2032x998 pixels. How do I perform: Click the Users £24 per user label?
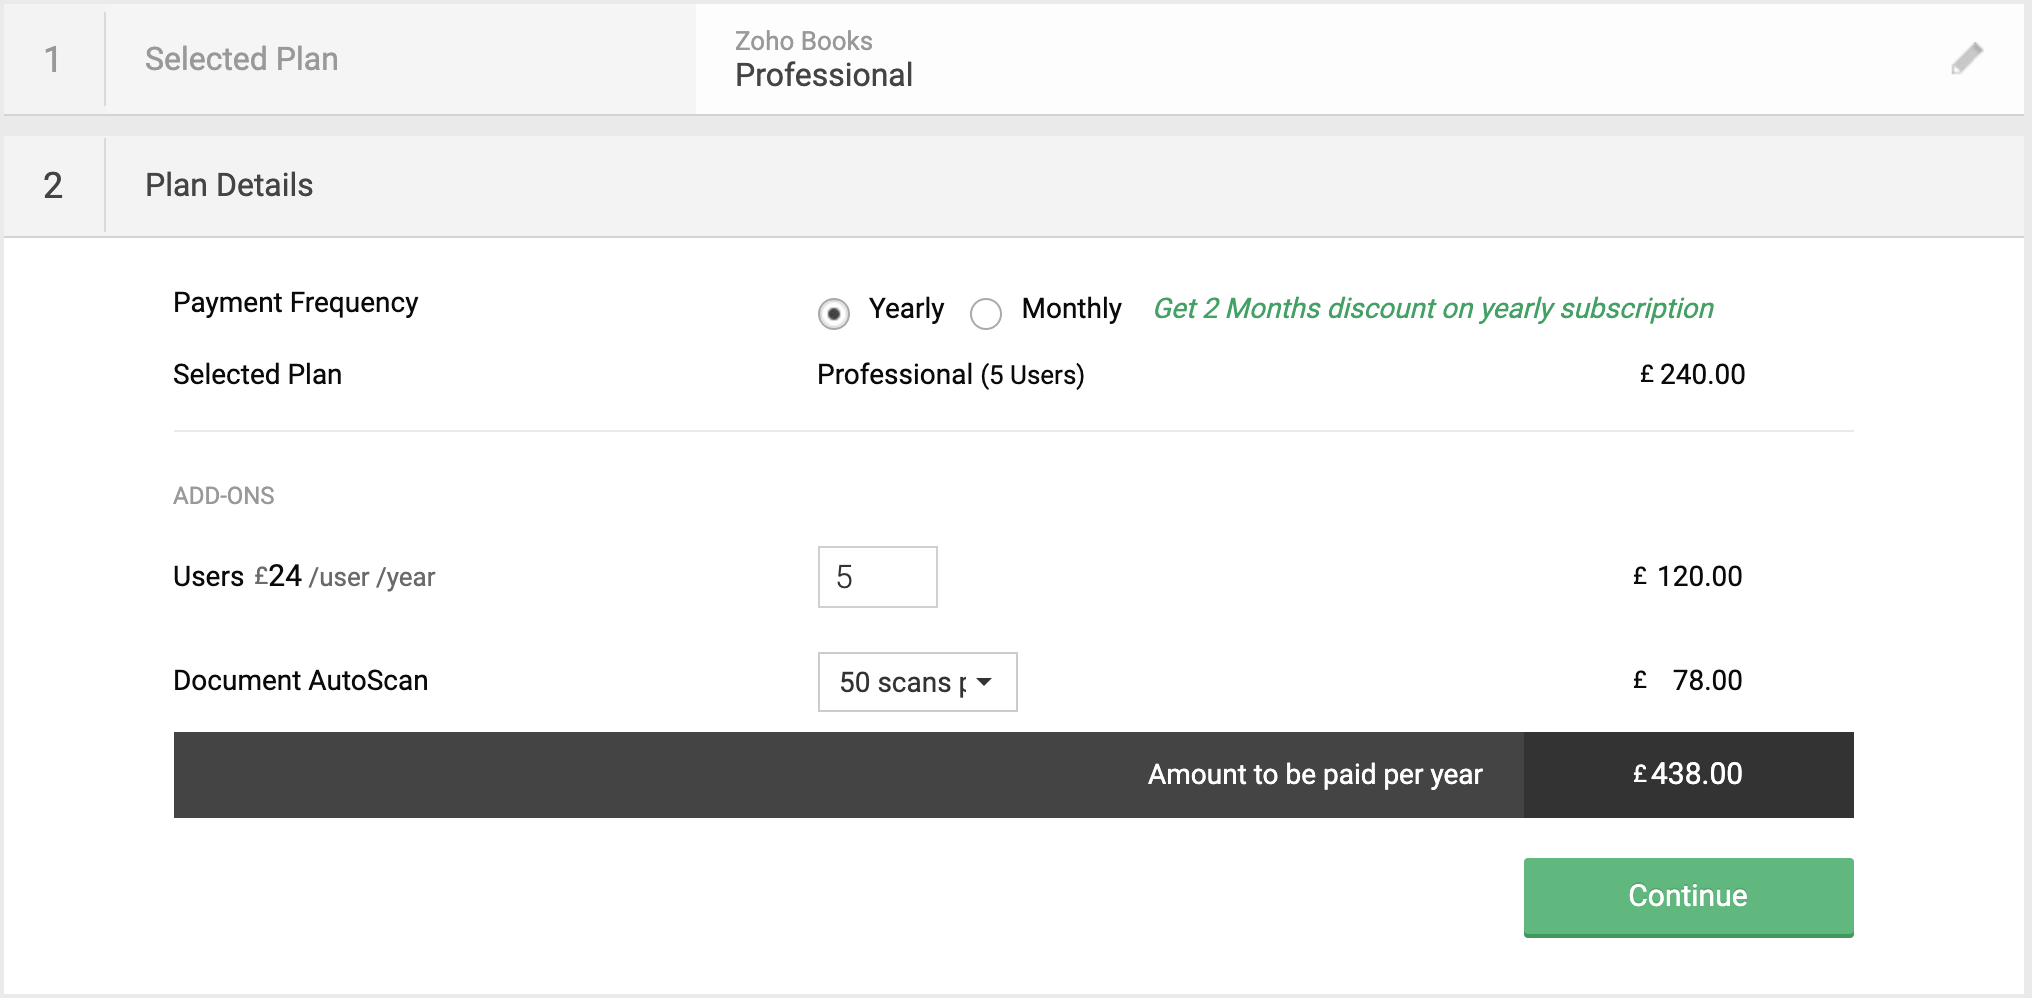[x=304, y=577]
